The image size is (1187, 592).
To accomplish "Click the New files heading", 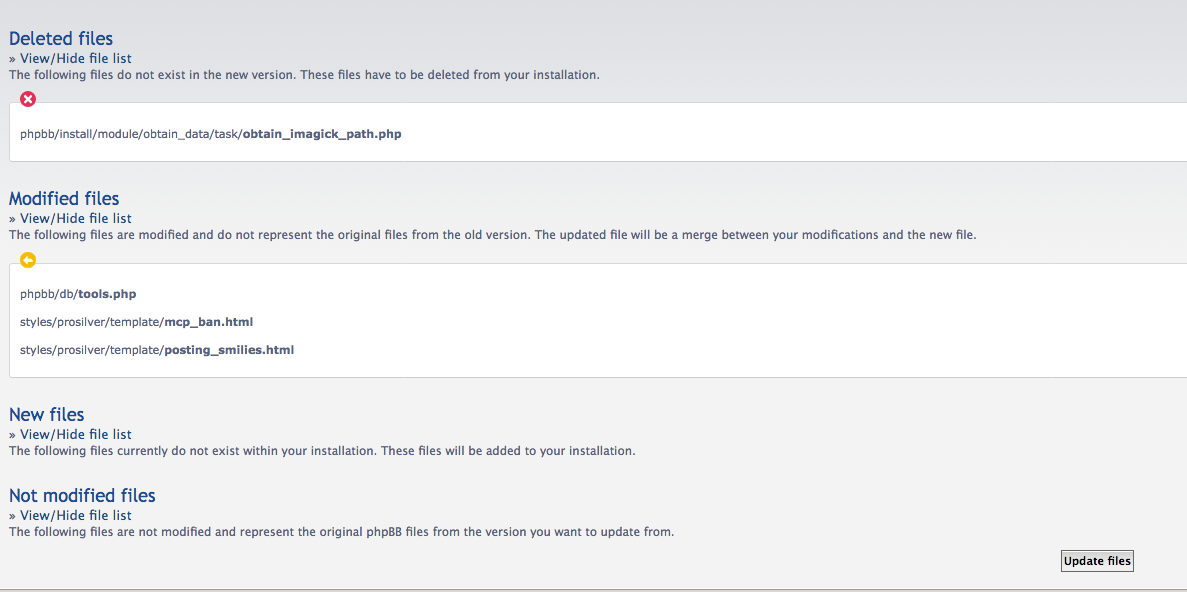I will pyautogui.click(x=47, y=414).
